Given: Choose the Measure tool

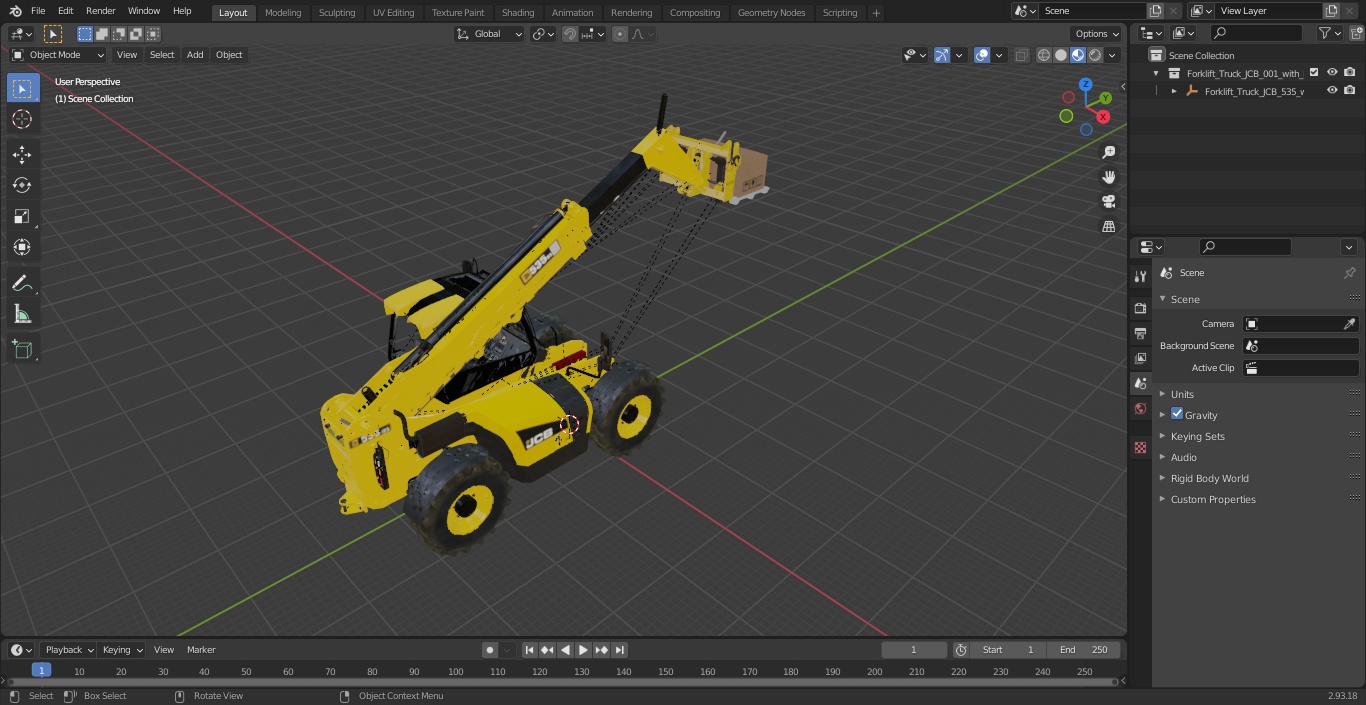Looking at the screenshot, I should point(22,314).
